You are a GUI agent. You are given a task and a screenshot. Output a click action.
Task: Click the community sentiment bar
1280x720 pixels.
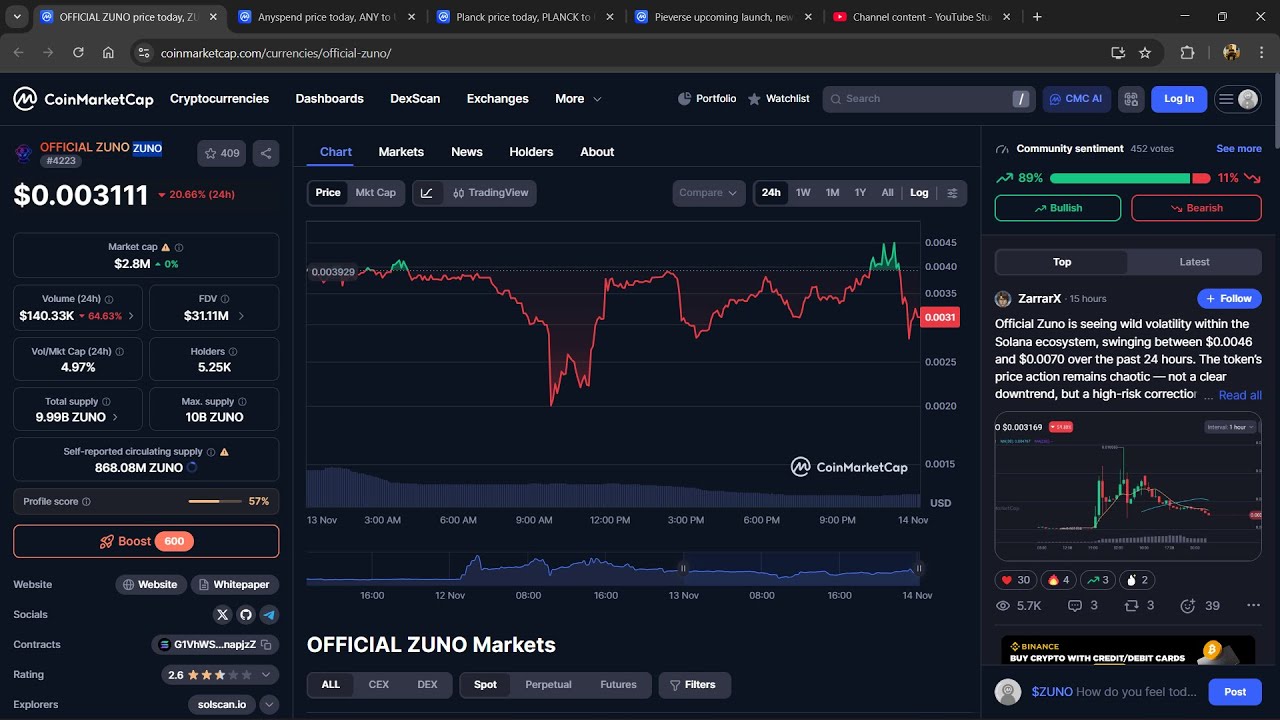[1129, 178]
